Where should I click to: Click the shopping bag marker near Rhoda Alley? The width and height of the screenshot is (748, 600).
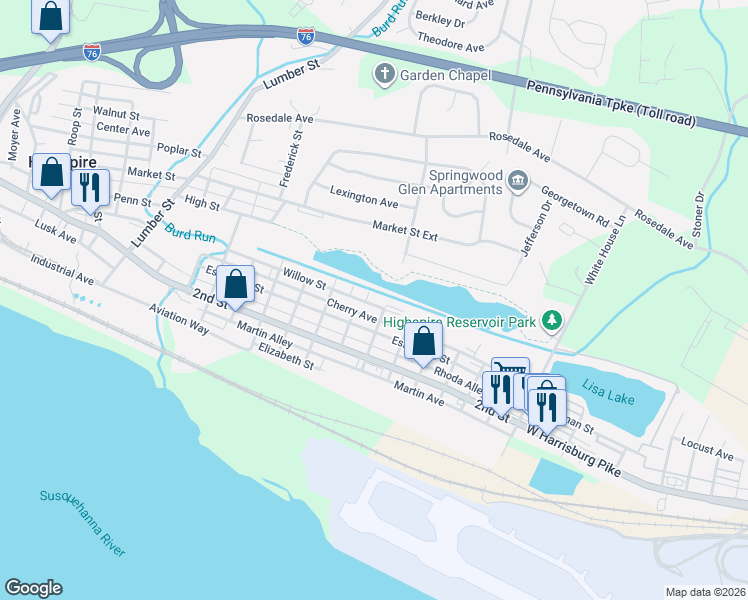tap(423, 345)
